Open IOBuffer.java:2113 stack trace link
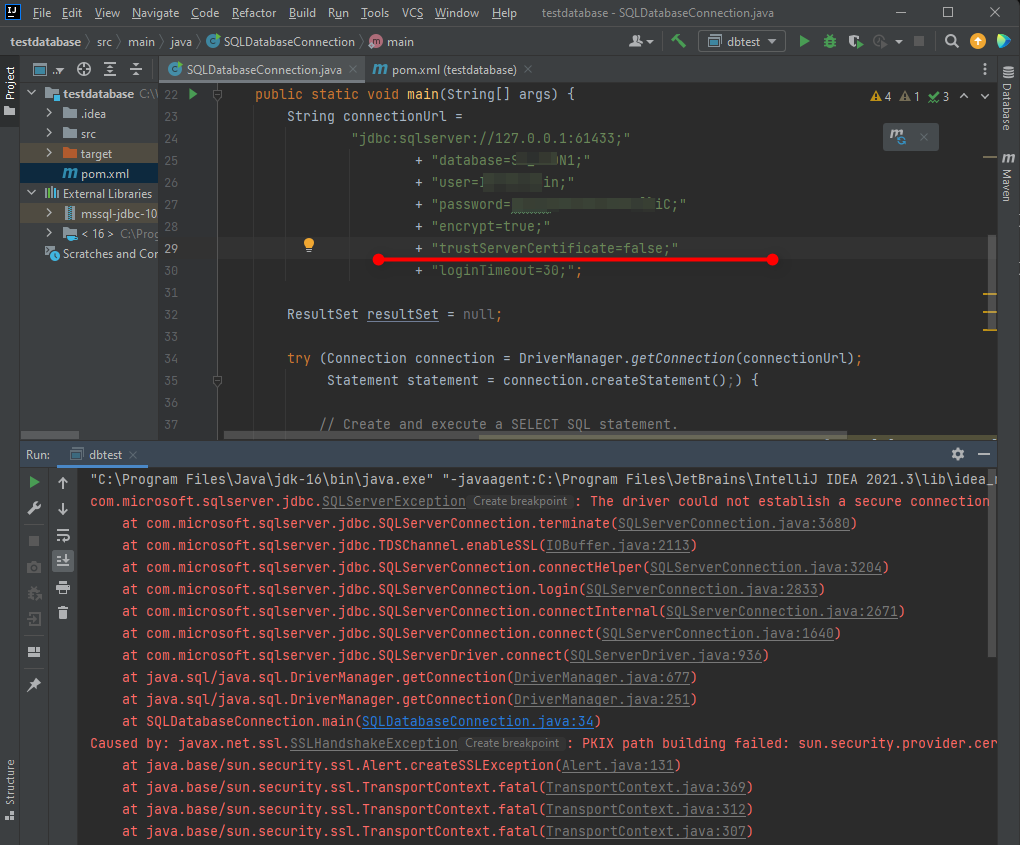The width and height of the screenshot is (1020, 845). click(617, 546)
